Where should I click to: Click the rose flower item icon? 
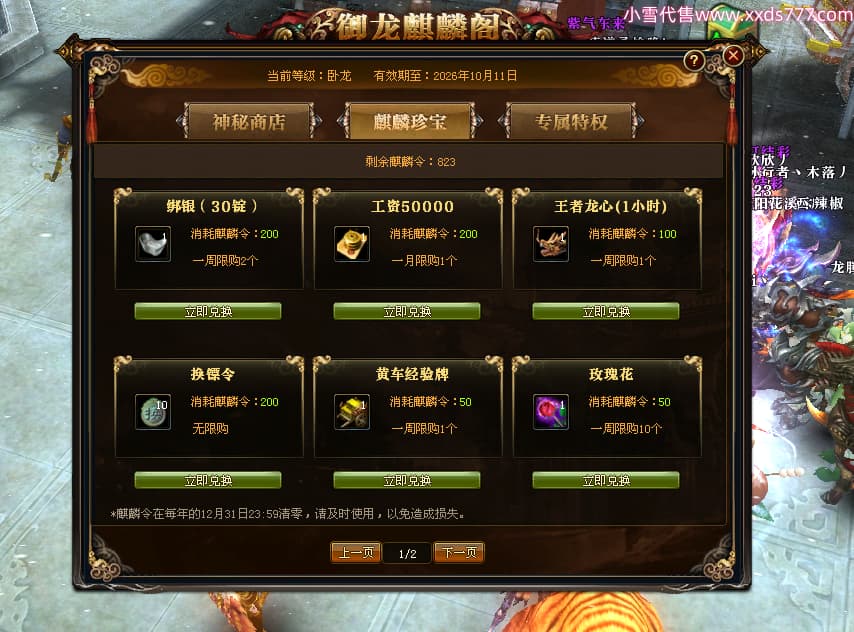pyautogui.click(x=551, y=412)
